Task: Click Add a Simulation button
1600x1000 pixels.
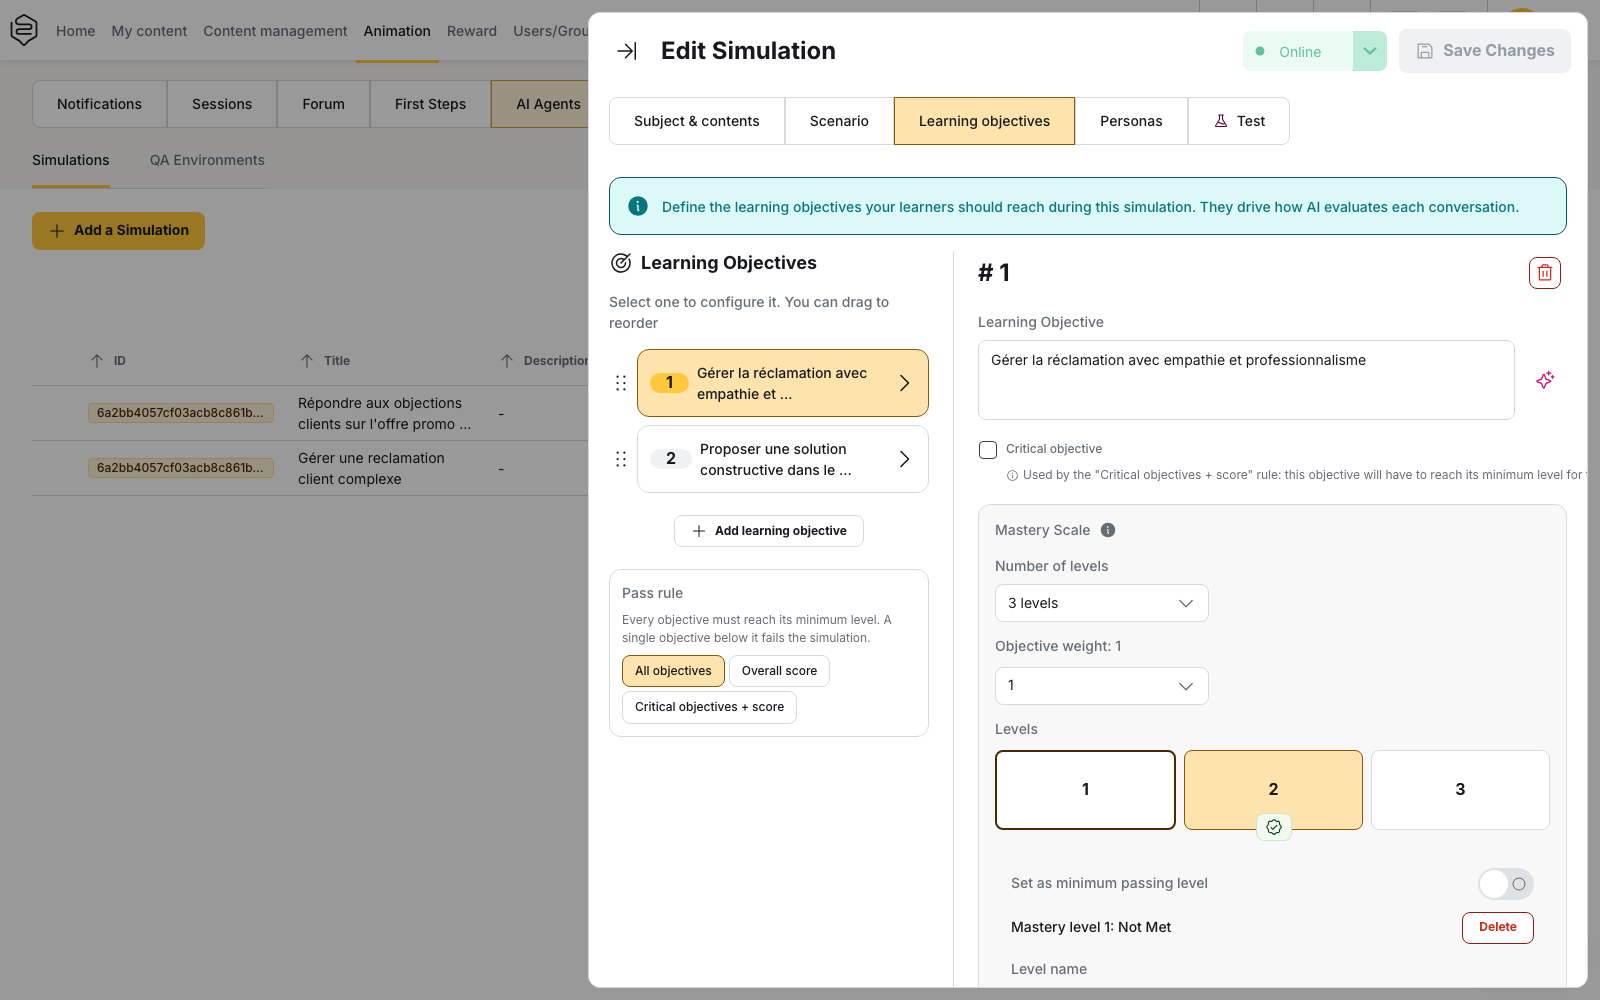Action: click(x=118, y=231)
